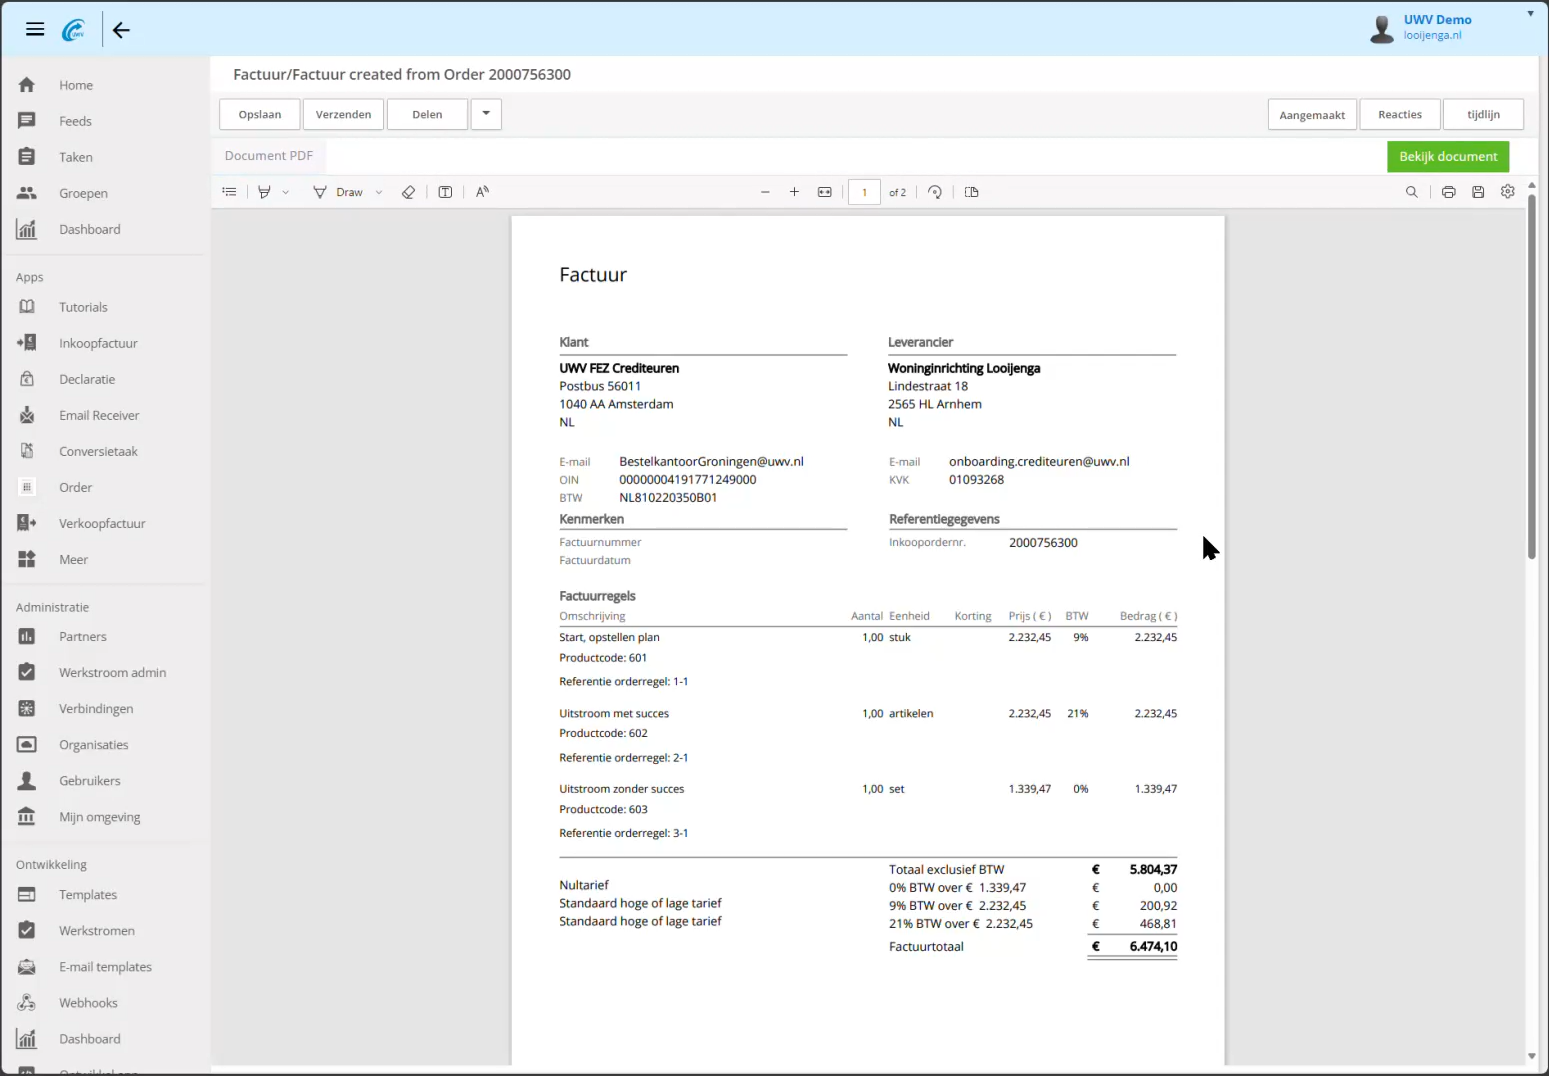
Task: Click the user avatar icon
Action: click(1382, 29)
